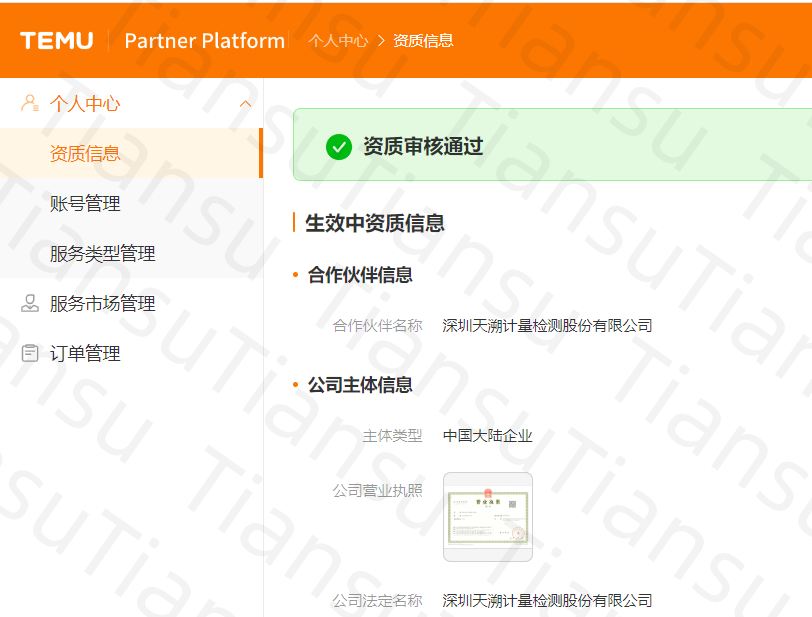Preview the 公司营业执照 license thumbnail
The image size is (812, 617).
(x=487, y=517)
